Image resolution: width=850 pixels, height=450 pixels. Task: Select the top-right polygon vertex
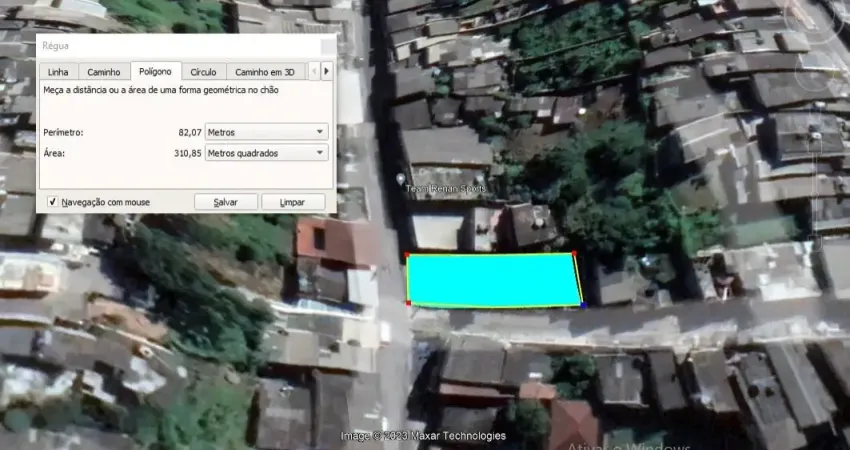[574, 253]
